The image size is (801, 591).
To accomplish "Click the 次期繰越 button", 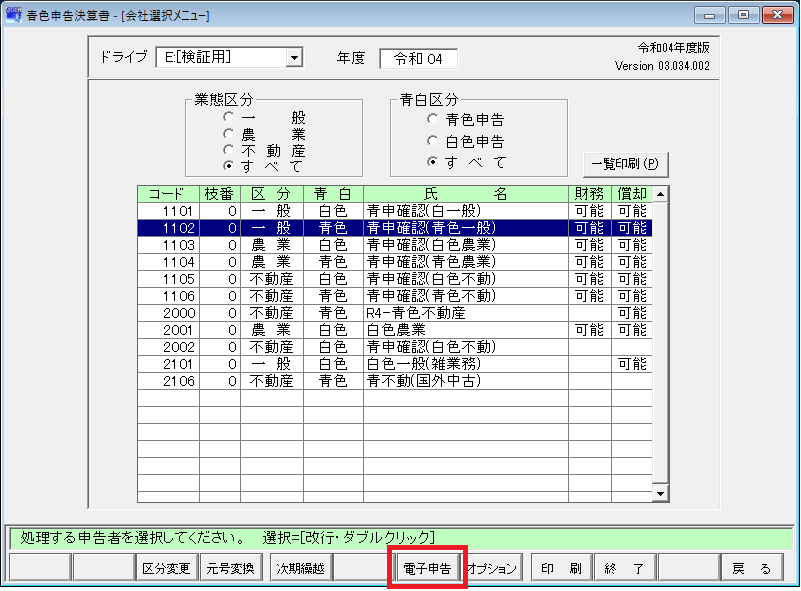I will [x=300, y=568].
